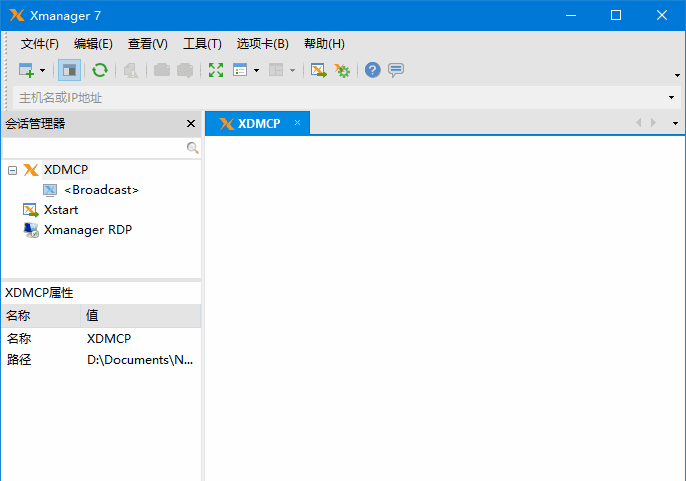Click the search magnifier icon
Viewport: 686px width, 481px height.
[192, 148]
